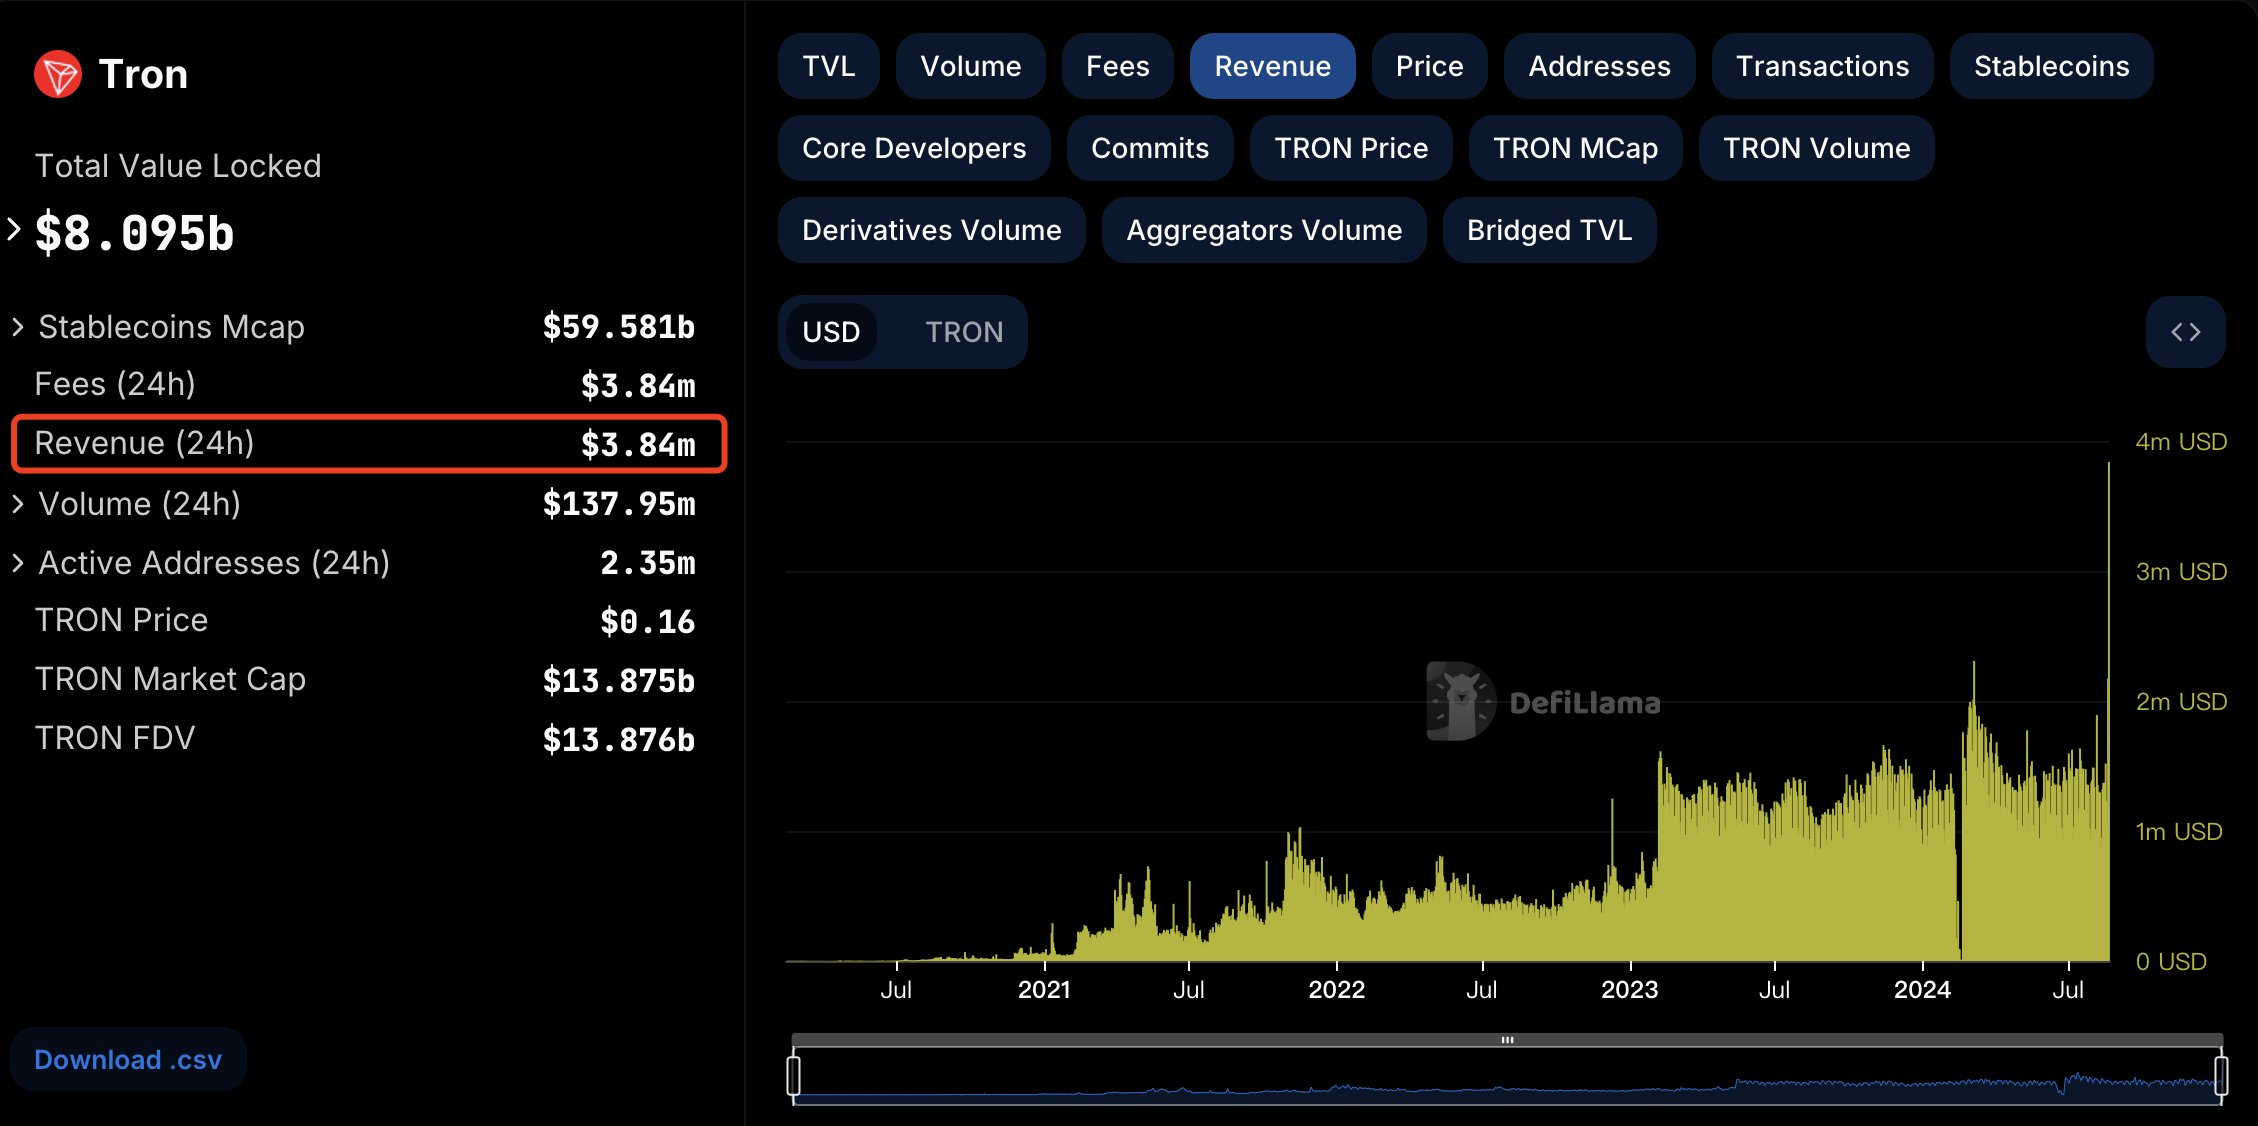Expand the Active Addresses (24h) row
This screenshot has width=2258, height=1126.
coord(17,563)
